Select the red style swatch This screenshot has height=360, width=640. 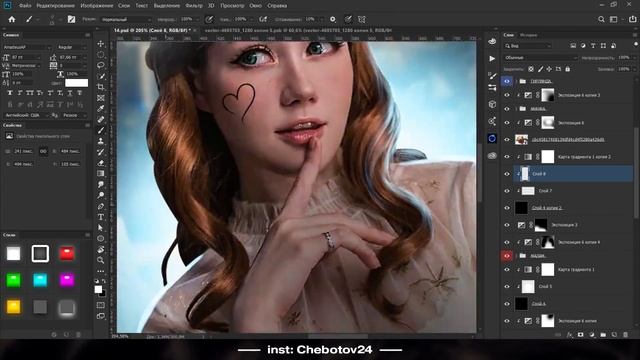tap(67, 253)
